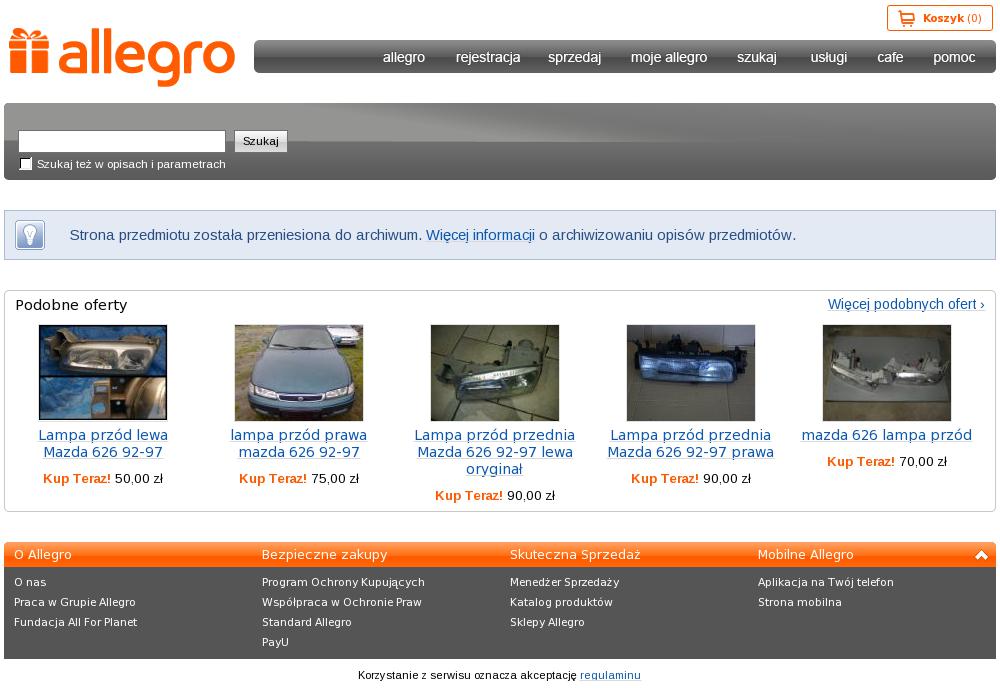Open the cafe menu item
The width and height of the screenshot is (1000, 695).
[x=890, y=57]
